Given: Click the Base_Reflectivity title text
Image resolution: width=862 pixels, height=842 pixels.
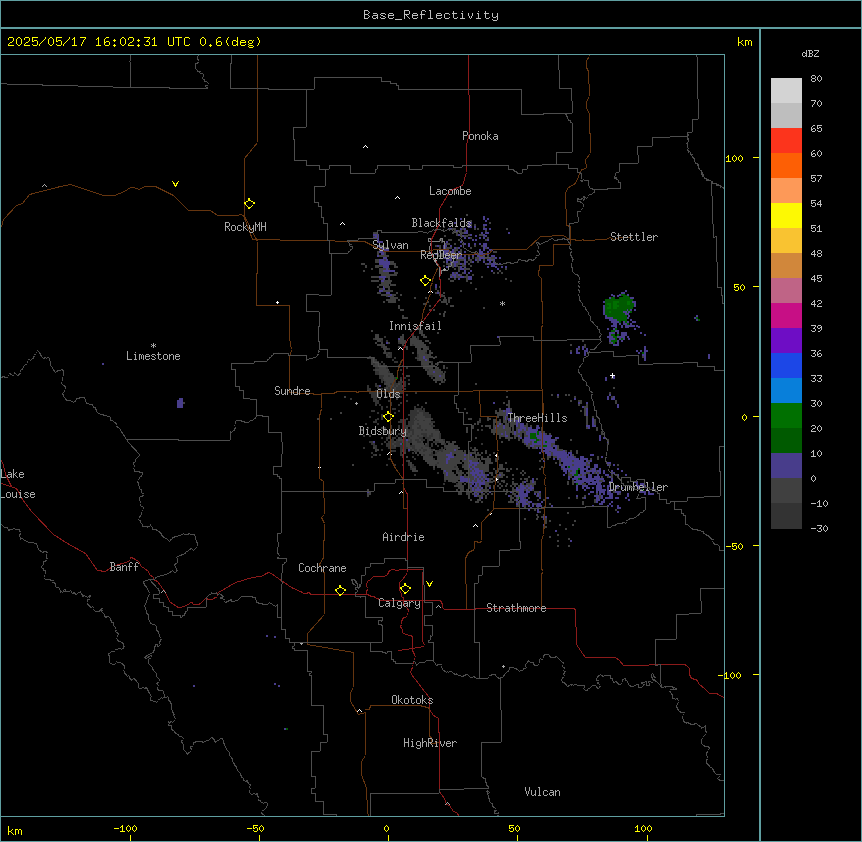Looking at the screenshot, I should coord(430,15).
